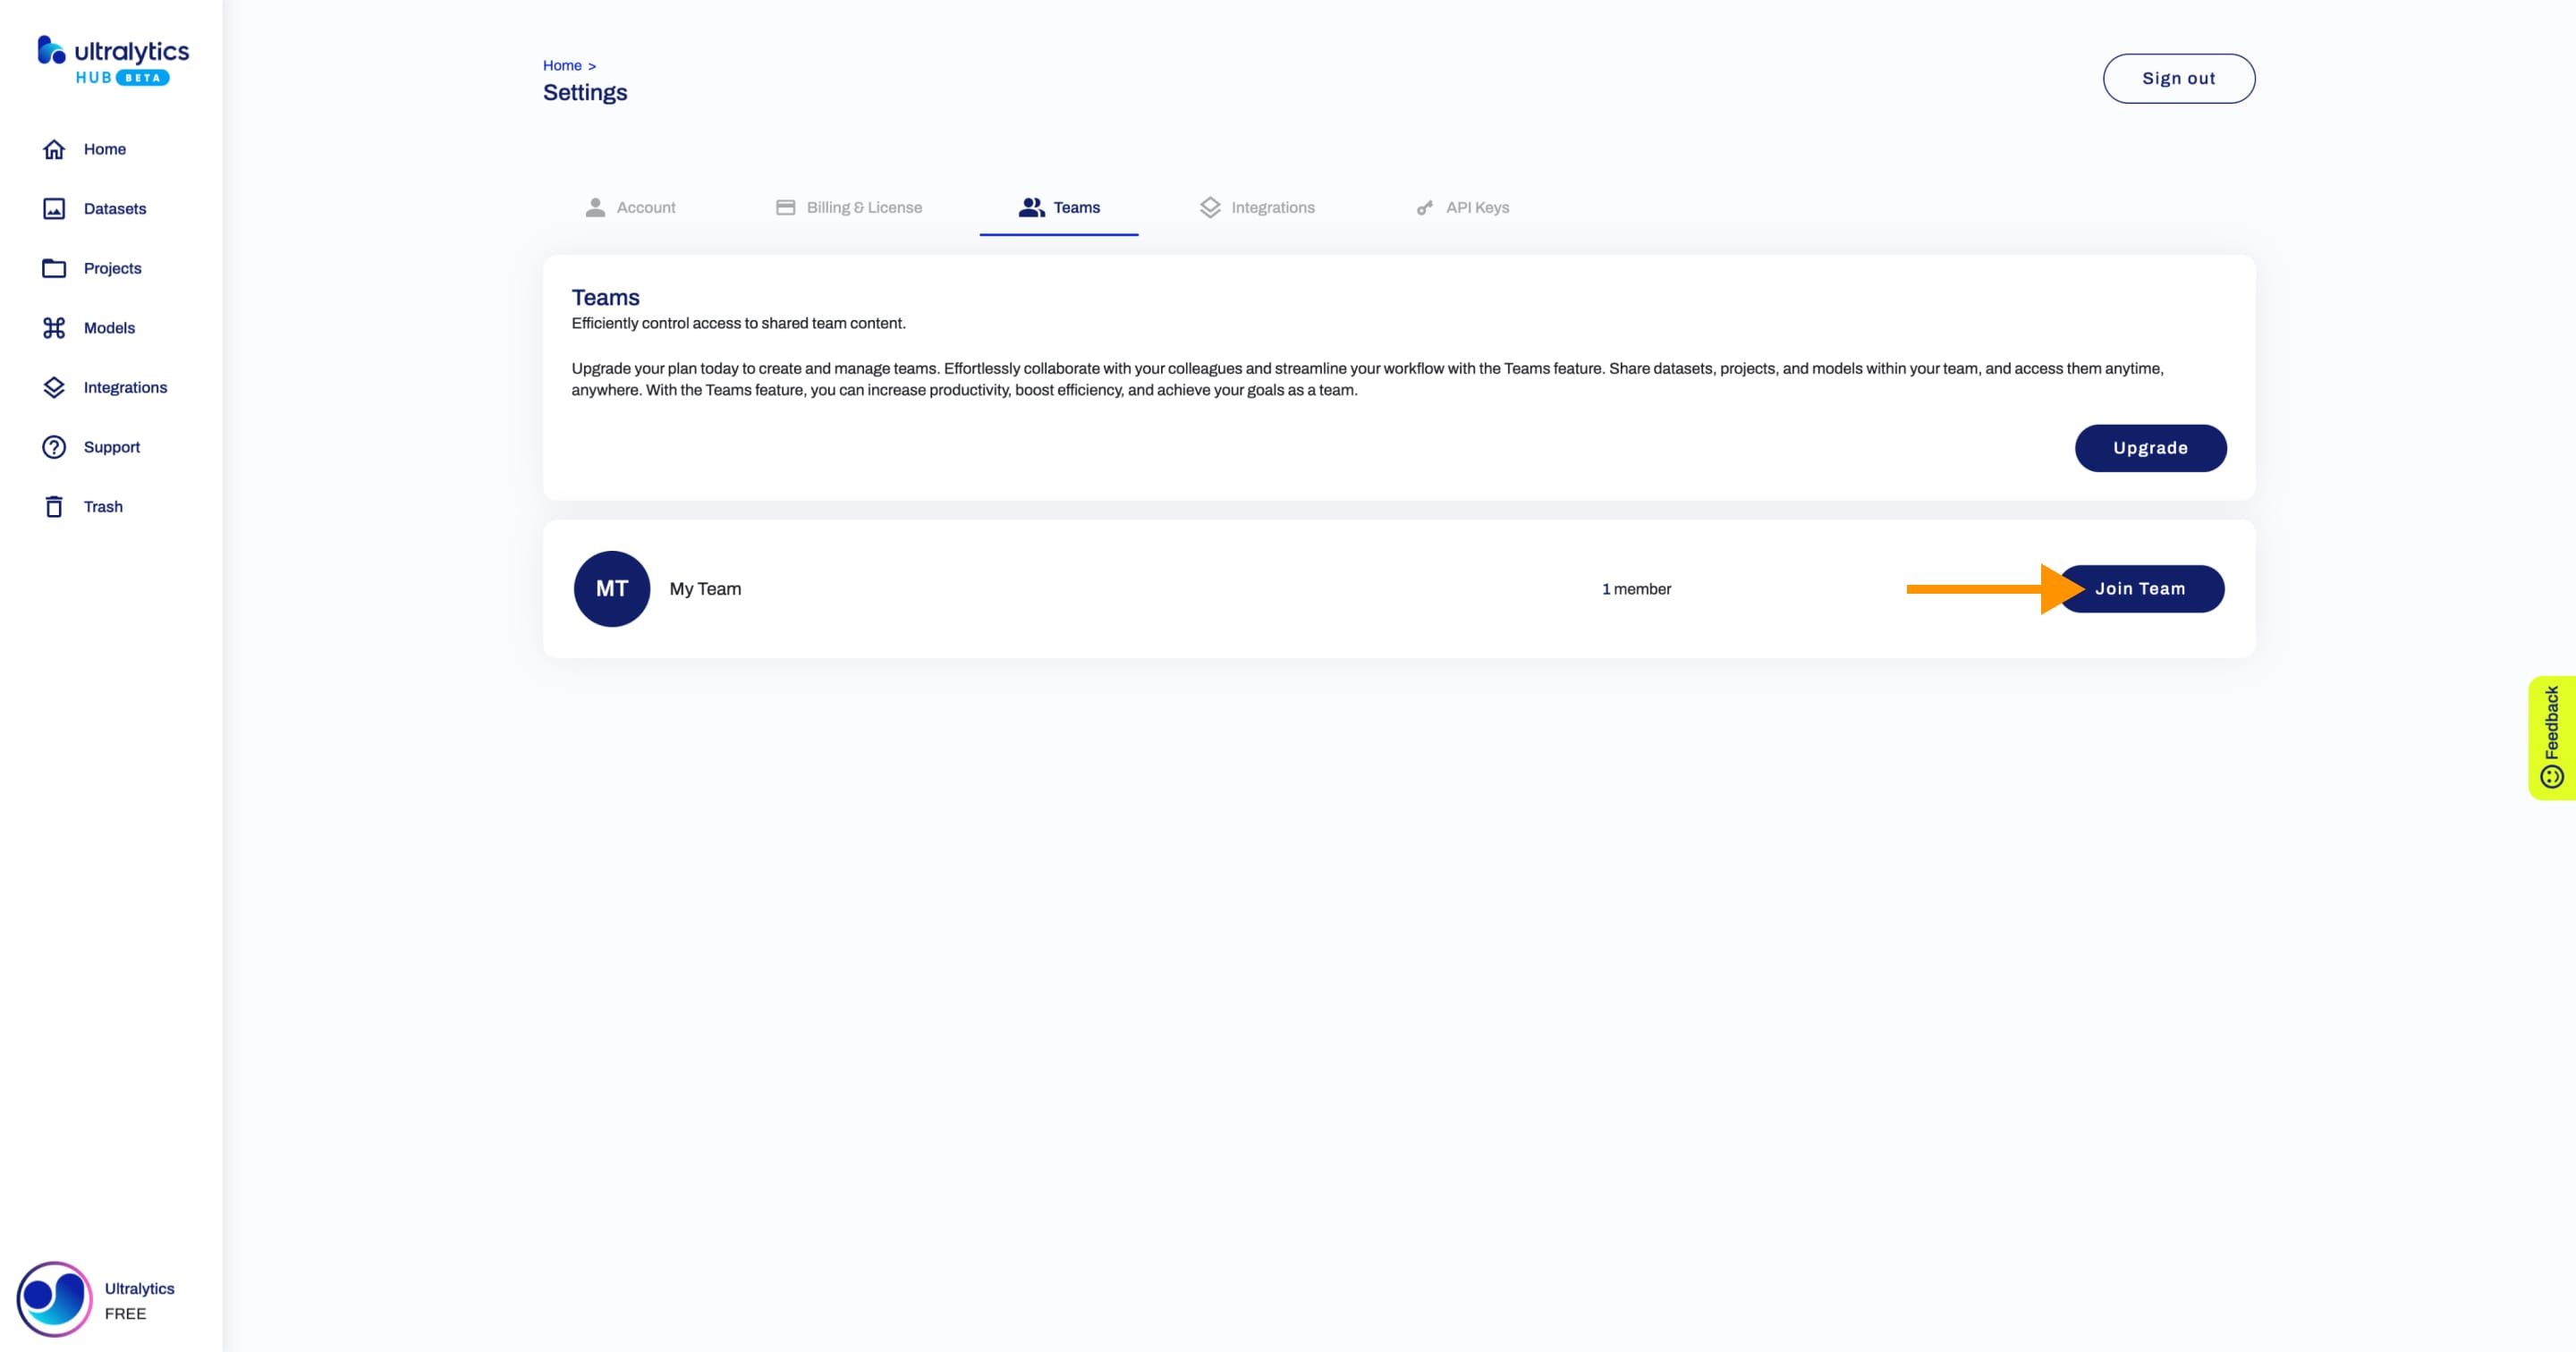This screenshot has width=2576, height=1352.
Task: Click the Teams icon on settings tab
Action: pyautogui.click(x=1029, y=206)
